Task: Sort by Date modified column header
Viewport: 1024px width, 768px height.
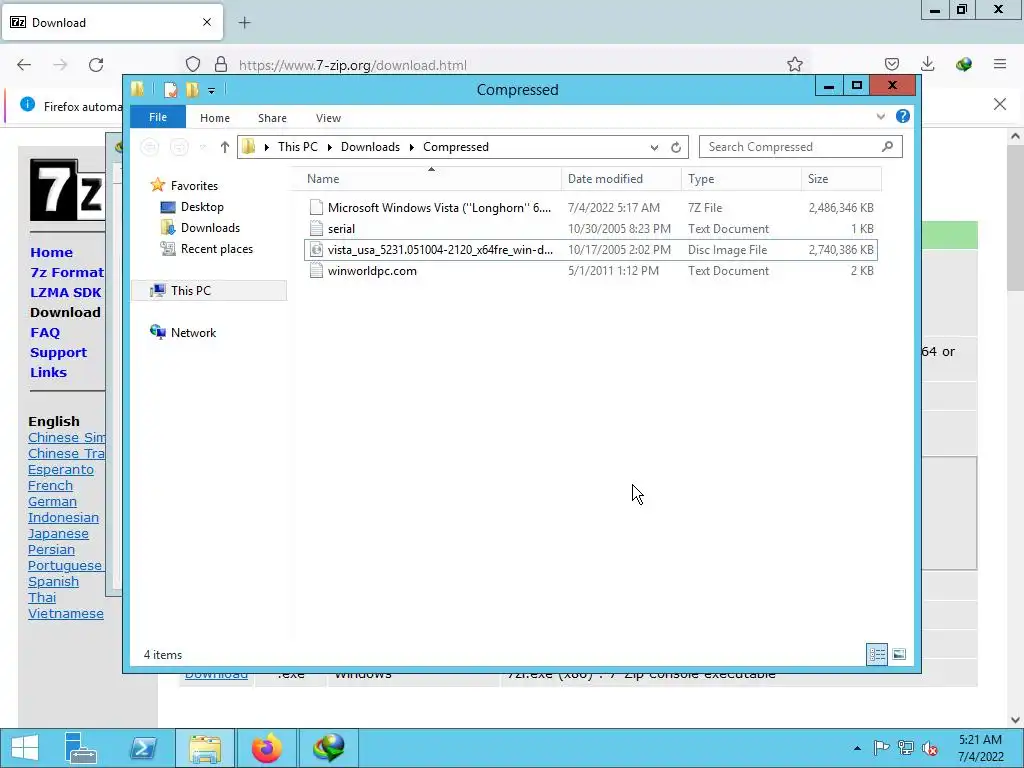Action: click(621, 179)
